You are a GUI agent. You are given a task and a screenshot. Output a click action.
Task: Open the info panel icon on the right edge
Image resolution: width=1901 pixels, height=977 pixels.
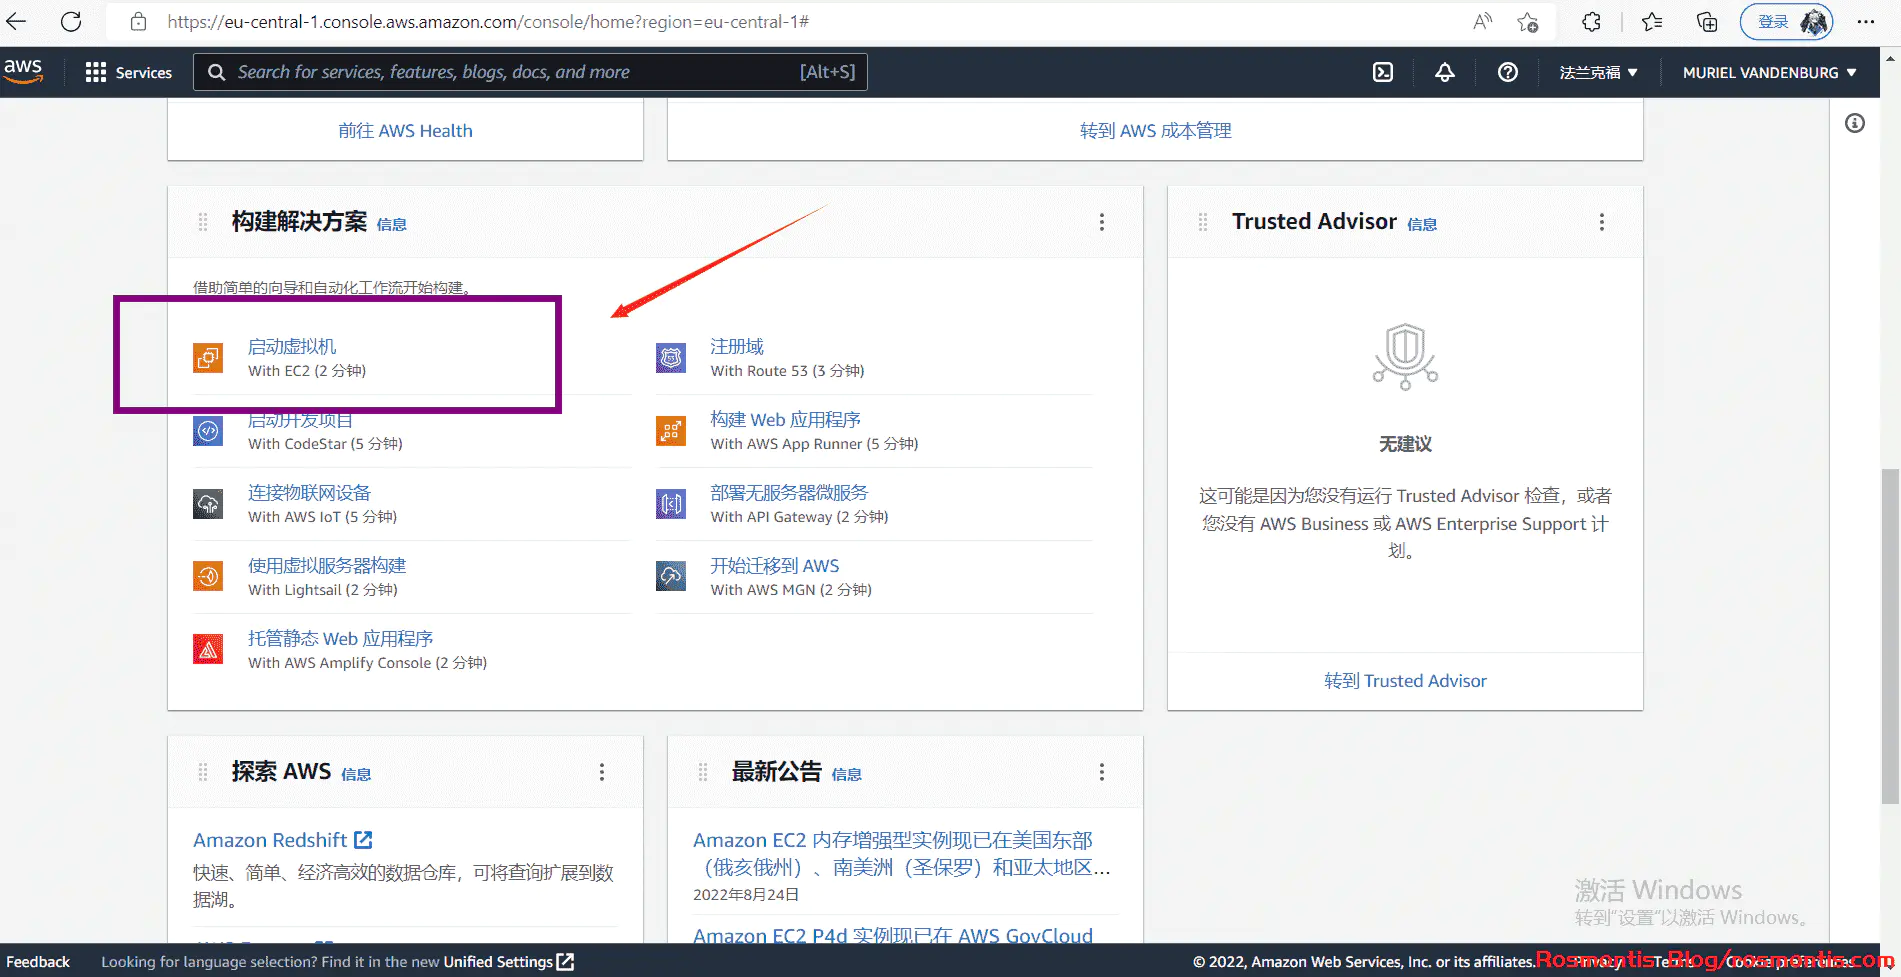coord(1855,123)
